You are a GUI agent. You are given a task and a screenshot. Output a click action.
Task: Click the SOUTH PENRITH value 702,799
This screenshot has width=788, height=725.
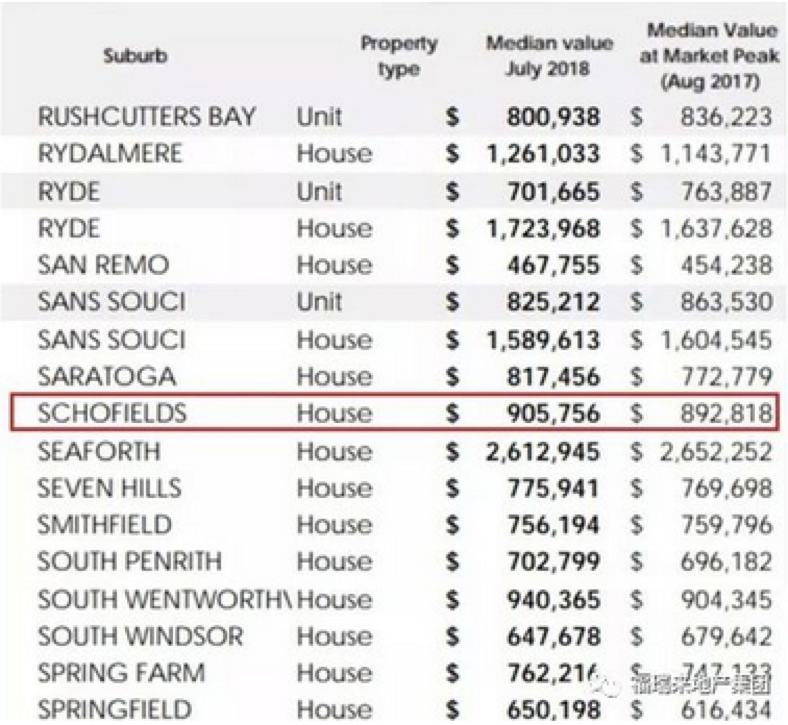coord(553,561)
